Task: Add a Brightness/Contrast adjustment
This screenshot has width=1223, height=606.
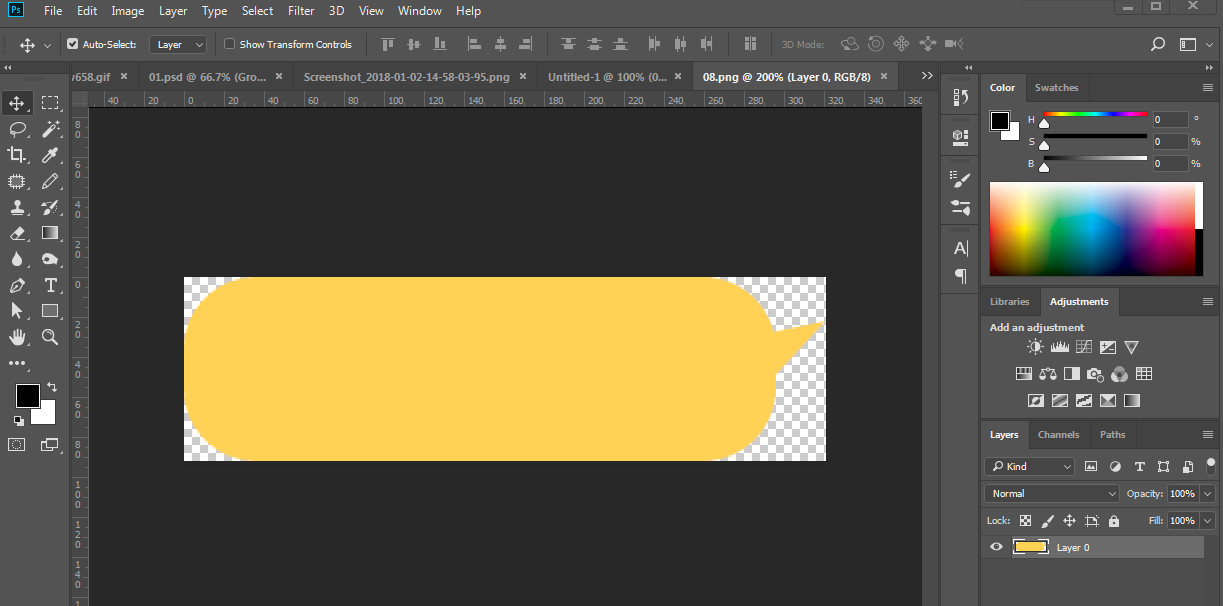Action: (1035, 347)
